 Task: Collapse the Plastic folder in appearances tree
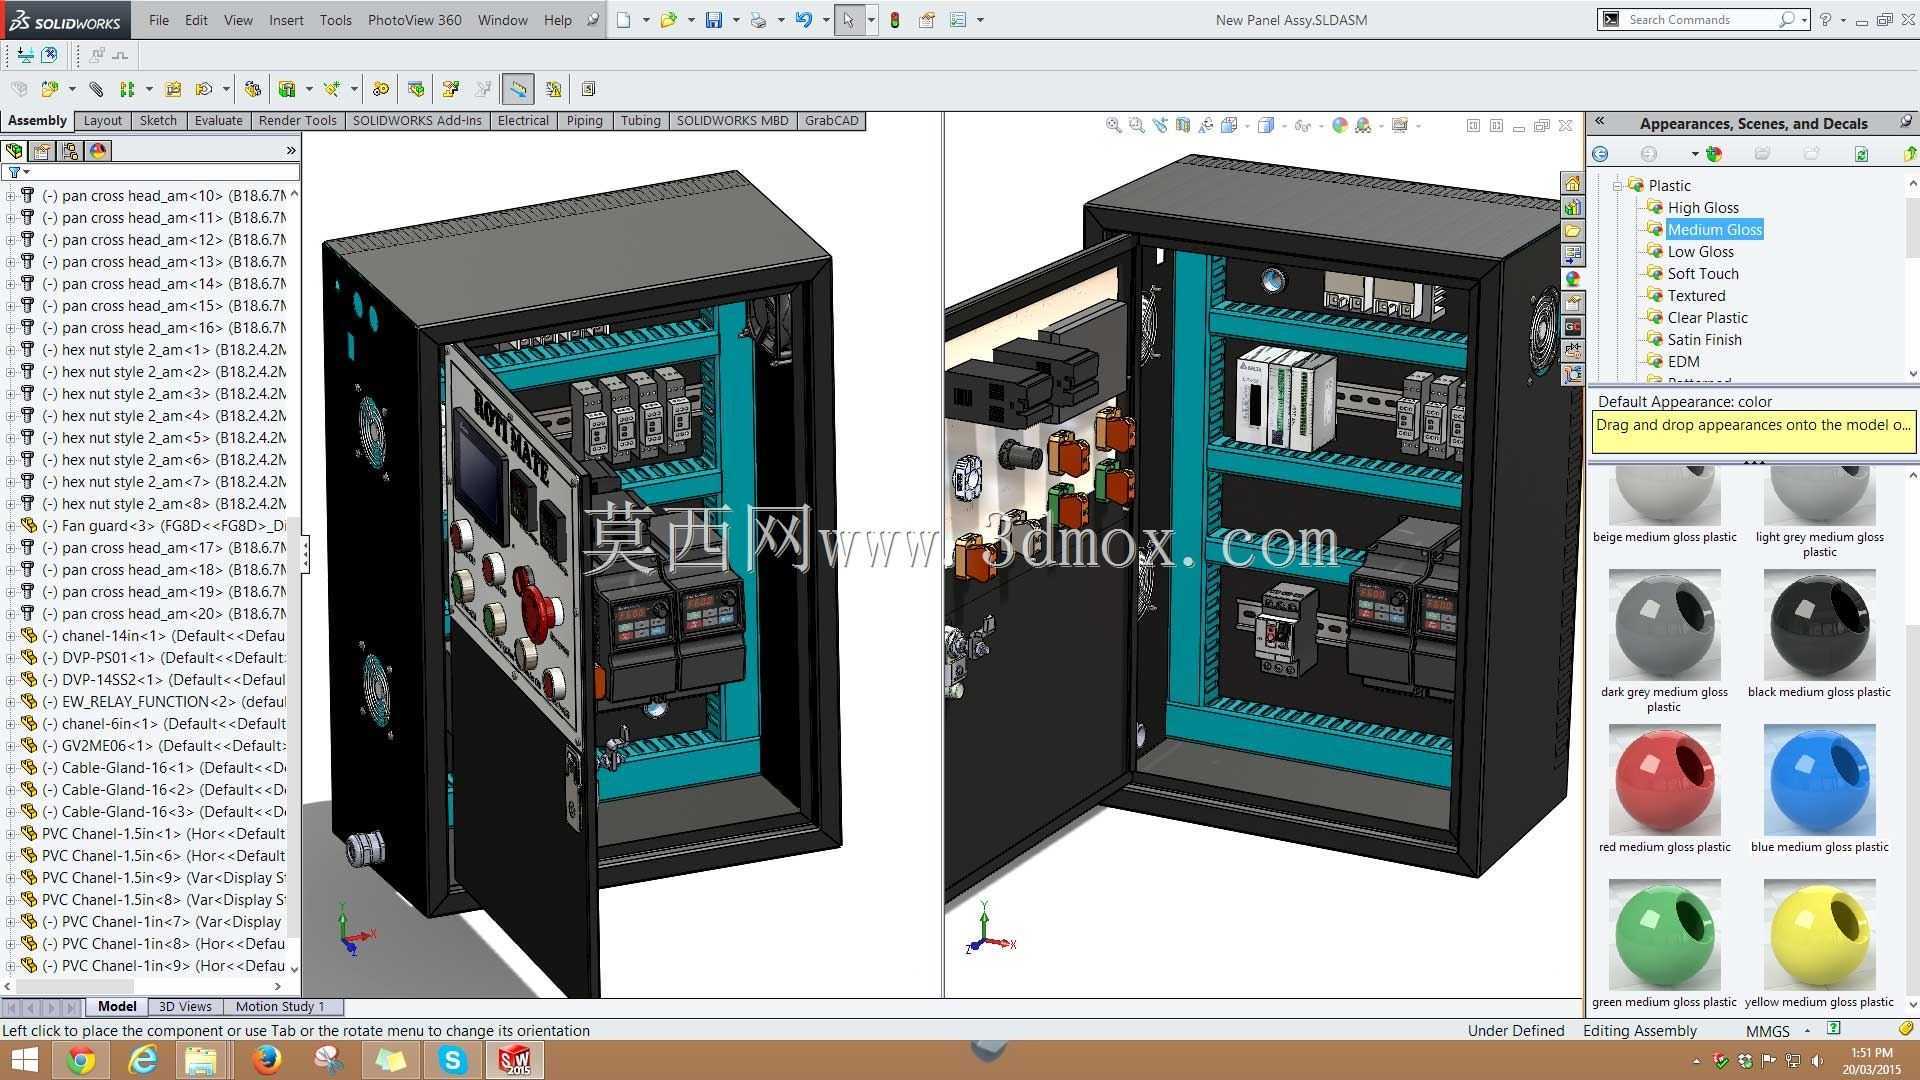pyautogui.click(x=1616, y=185)
